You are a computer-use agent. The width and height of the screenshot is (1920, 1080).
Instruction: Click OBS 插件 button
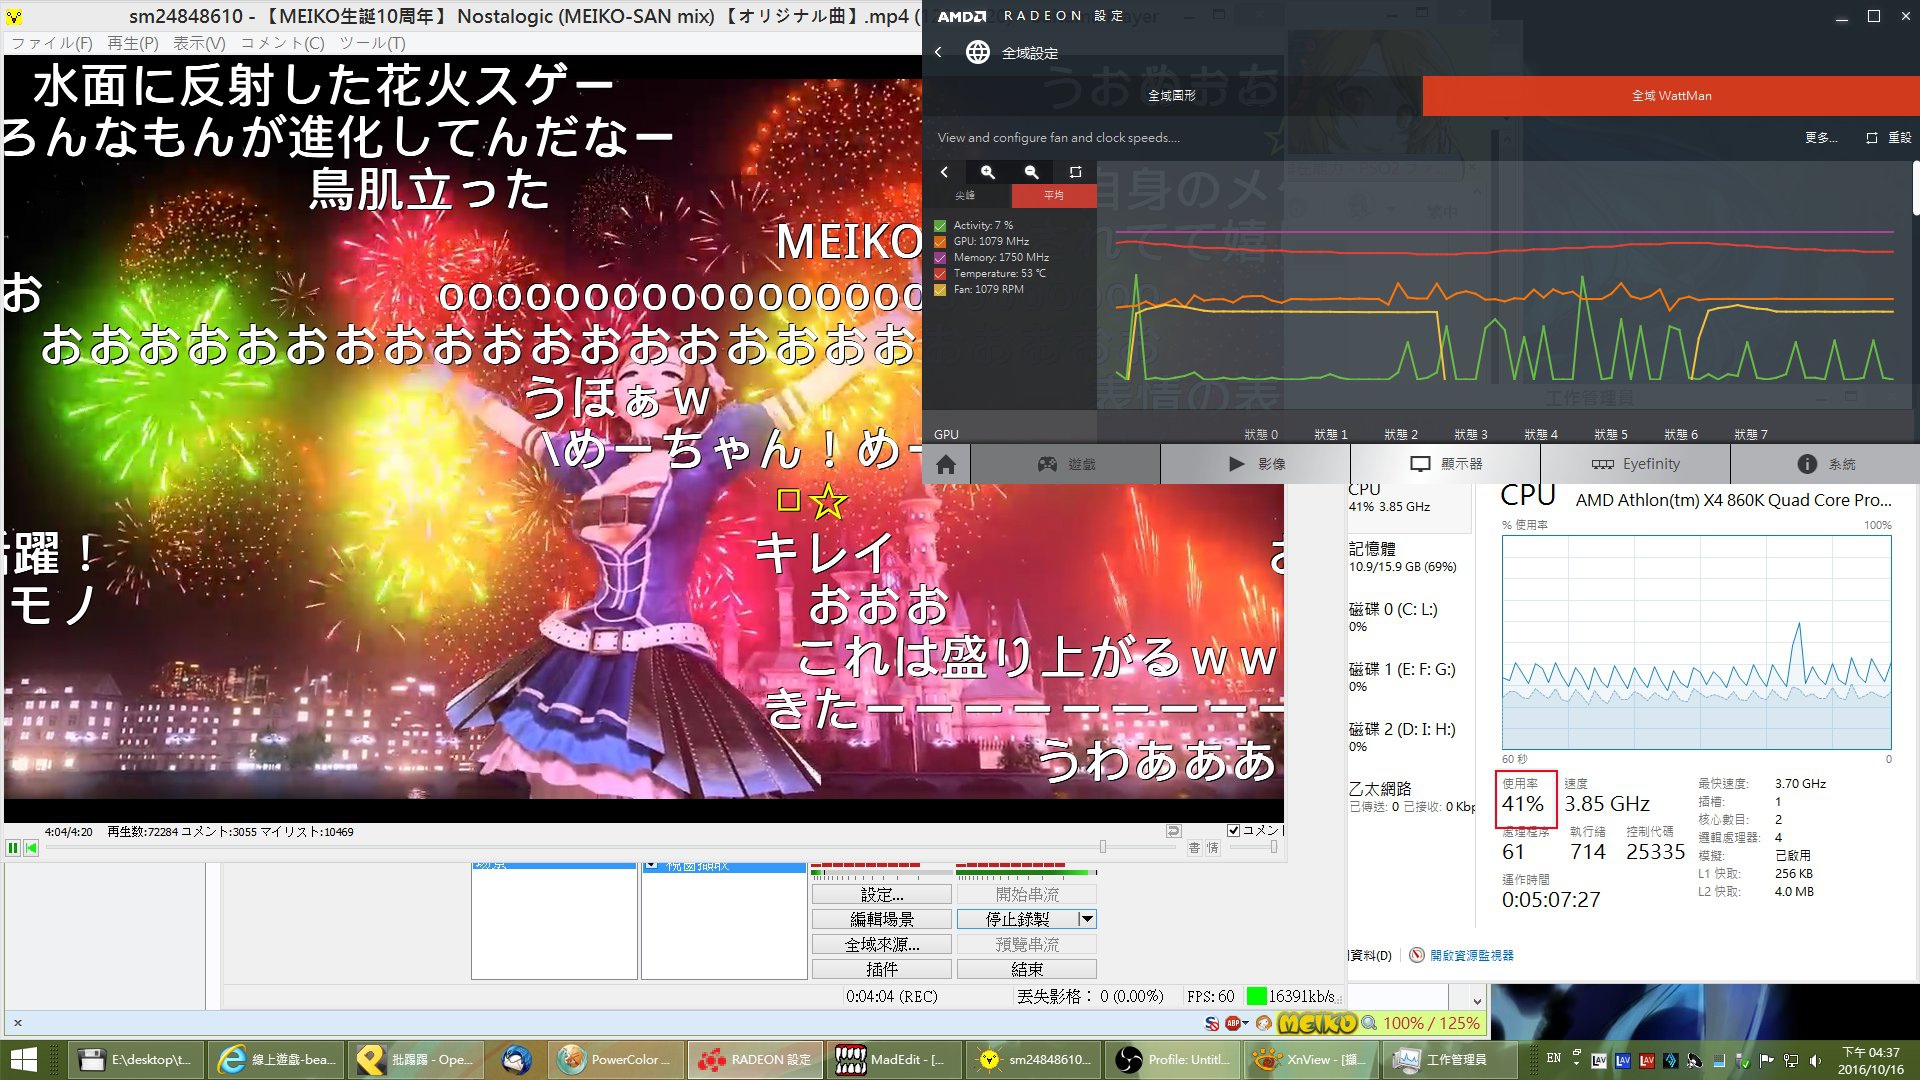tap(882, 969)
